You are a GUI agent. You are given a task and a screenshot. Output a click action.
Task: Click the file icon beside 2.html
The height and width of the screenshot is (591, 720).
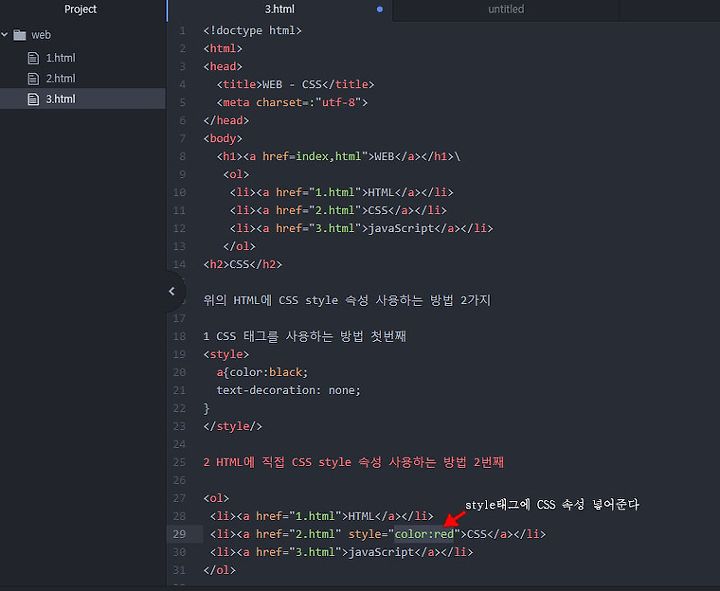pos(33,79)
